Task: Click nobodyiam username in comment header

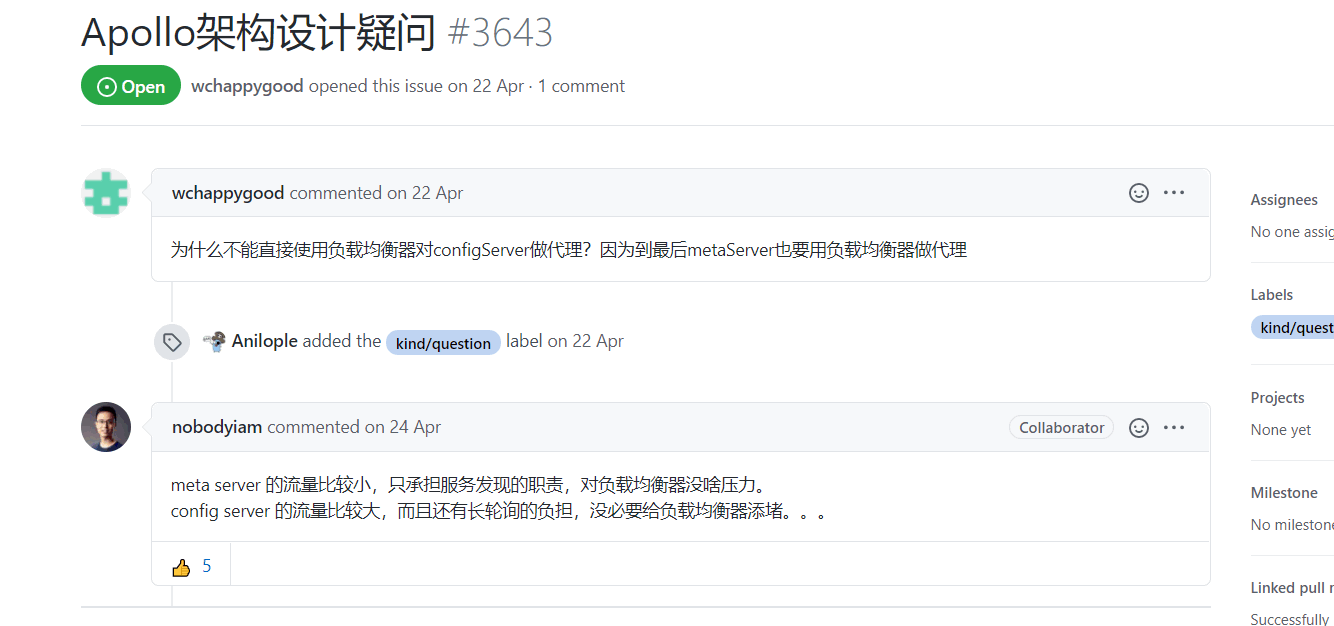Action: point(217,427)
